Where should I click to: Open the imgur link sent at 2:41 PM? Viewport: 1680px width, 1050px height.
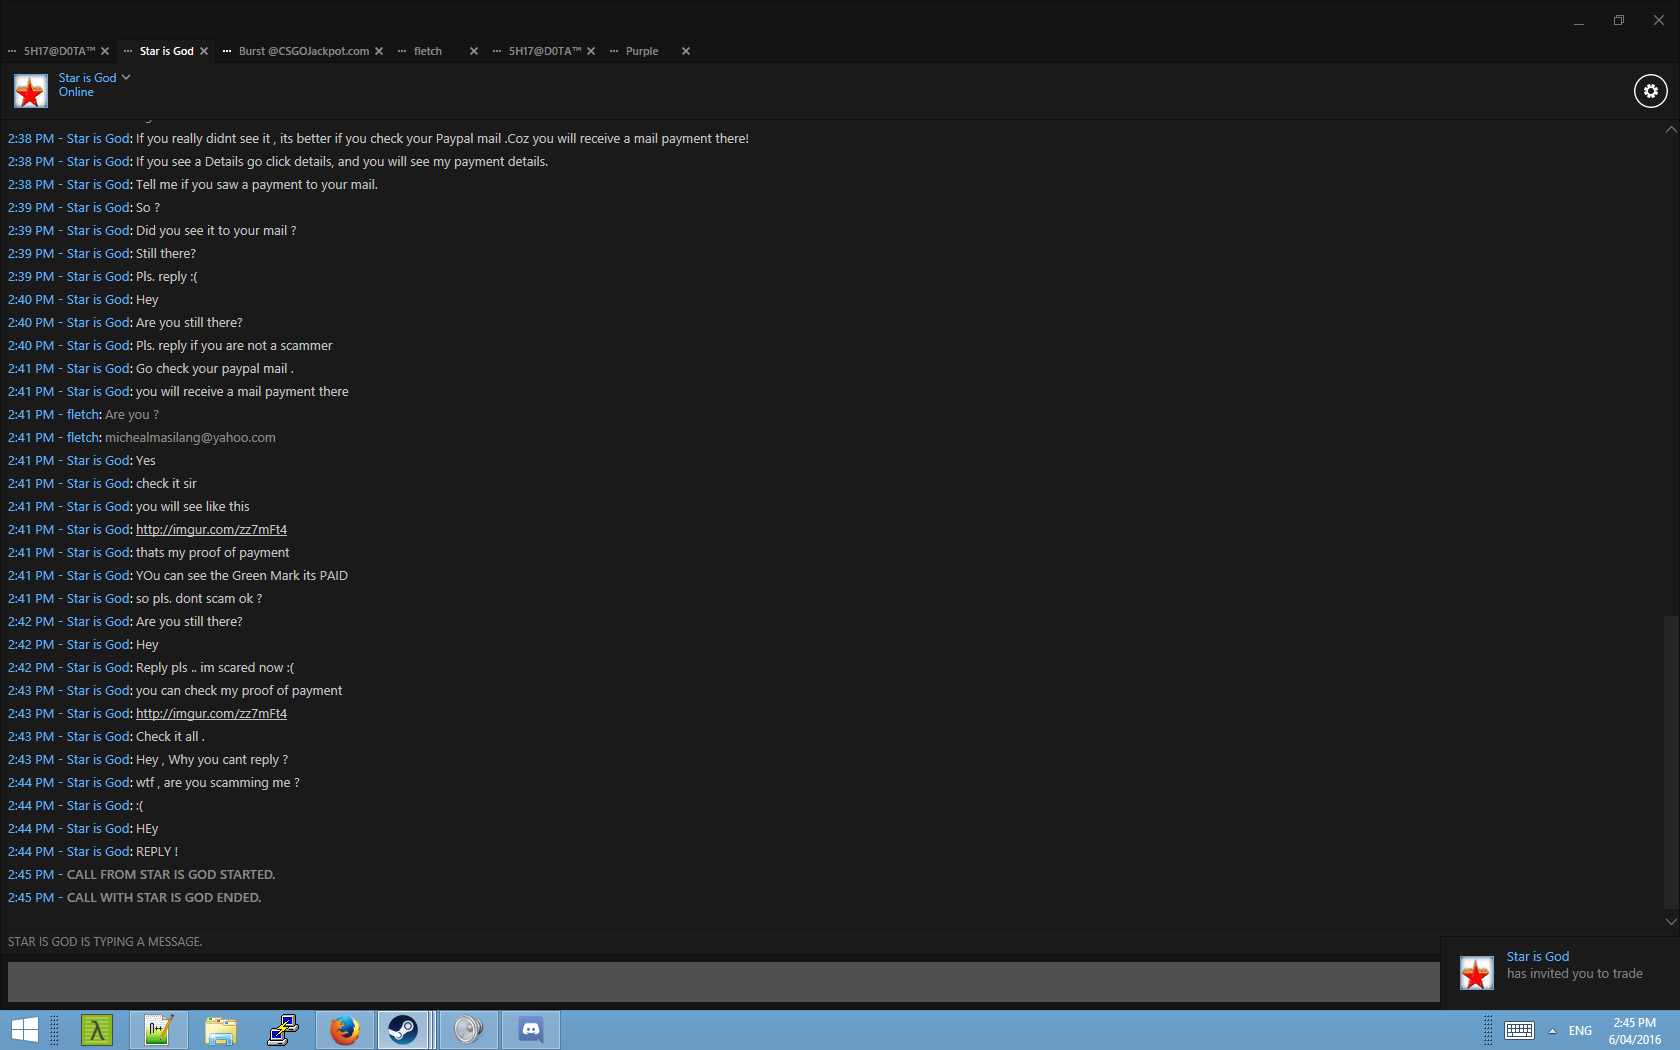pos(211,530)
